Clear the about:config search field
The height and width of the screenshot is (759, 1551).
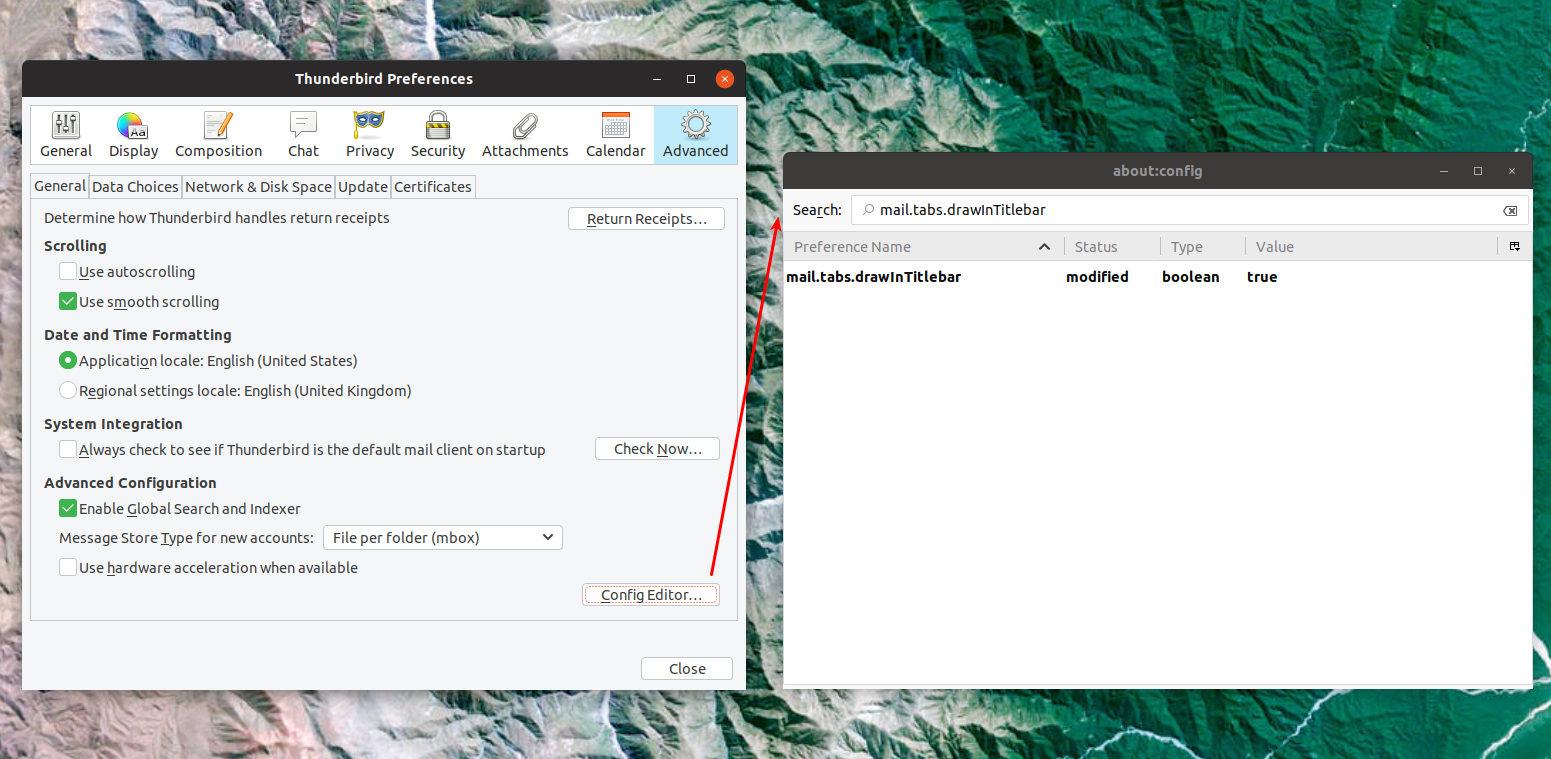pos(1510,211)
